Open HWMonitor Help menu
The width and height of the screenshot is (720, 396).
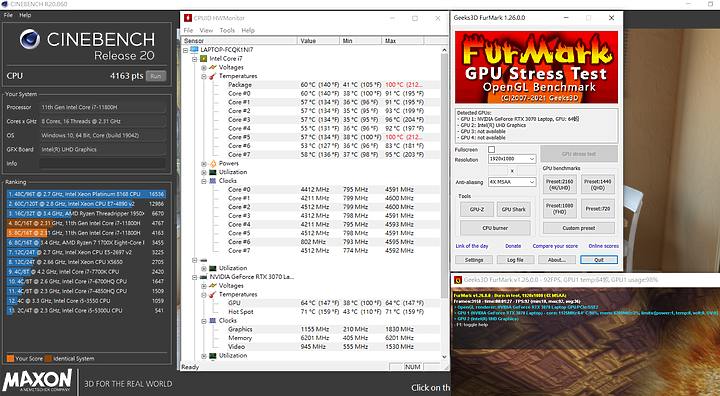click(248, 30)
